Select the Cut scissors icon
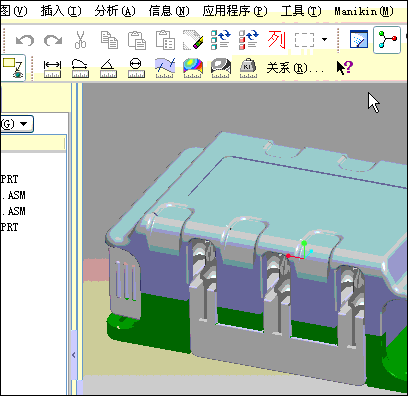This screenshot has width=408, height=396. (80, 40)
